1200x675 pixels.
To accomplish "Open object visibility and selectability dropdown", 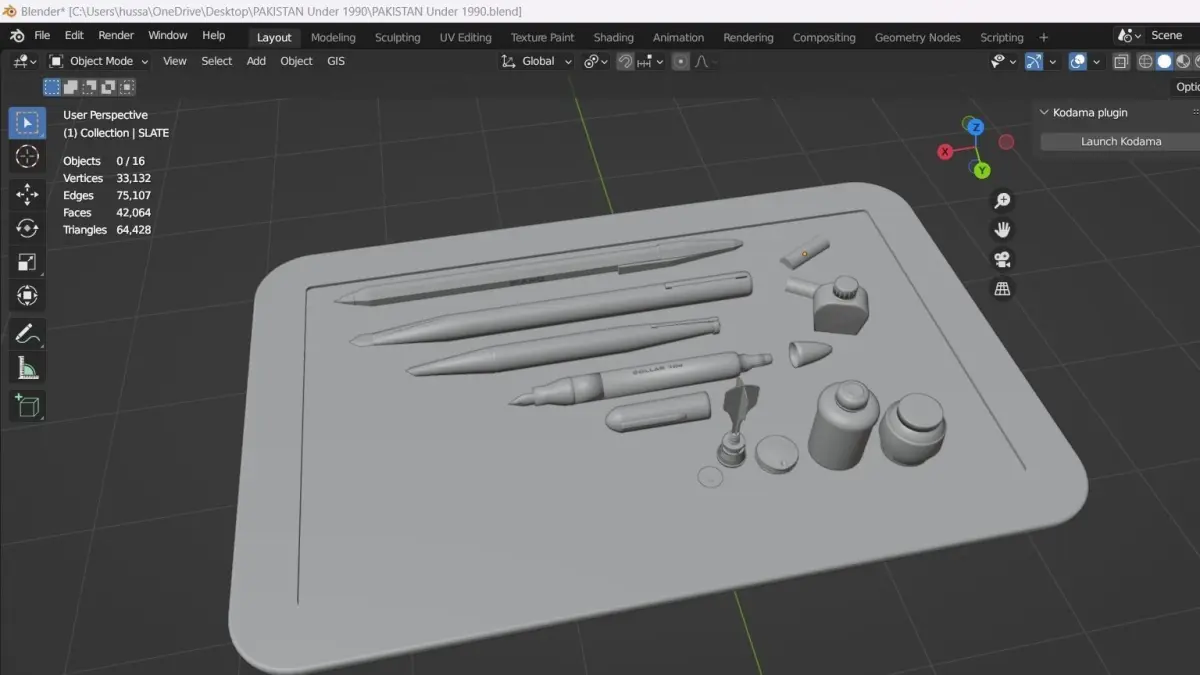I will (1003, 61).
